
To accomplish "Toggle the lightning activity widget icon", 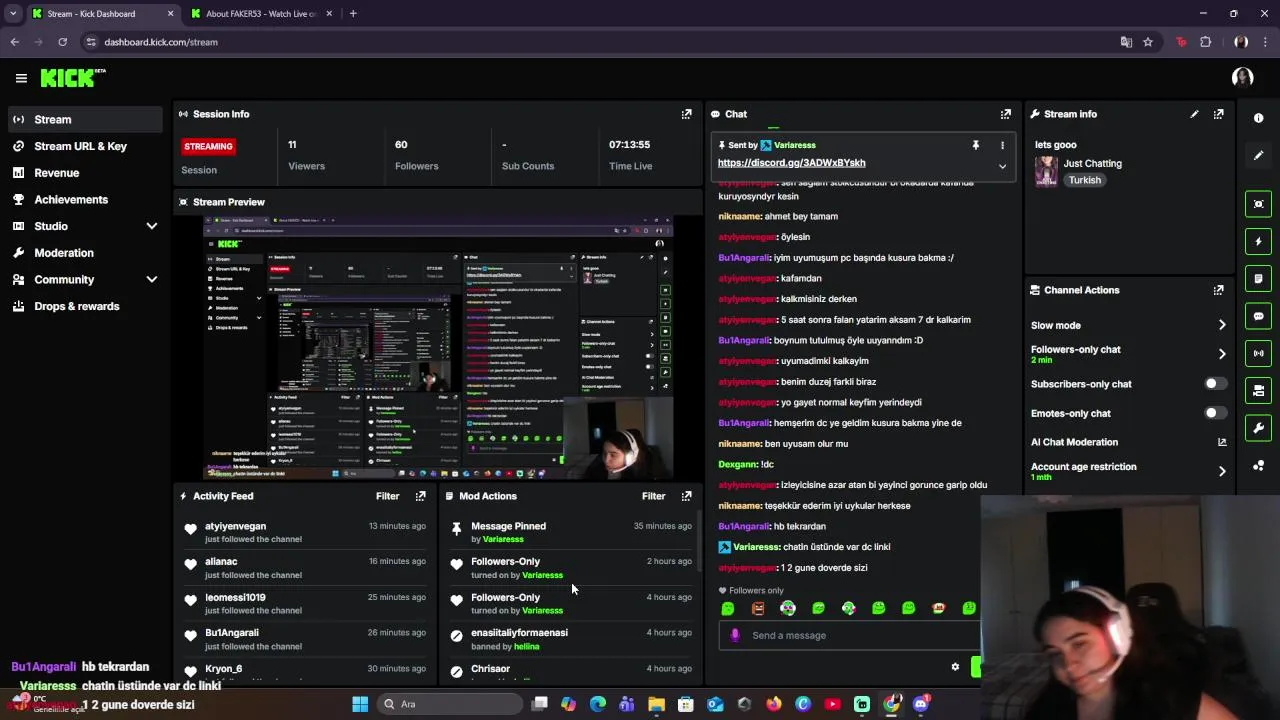I will pos(1259,241).
